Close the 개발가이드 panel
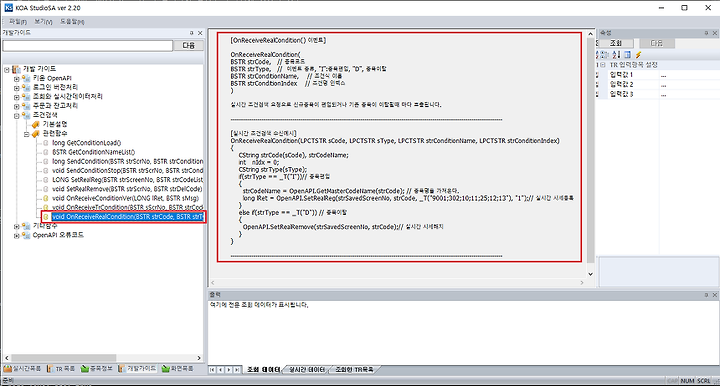This screenshot has width=720, height=386. pos(200,33)
